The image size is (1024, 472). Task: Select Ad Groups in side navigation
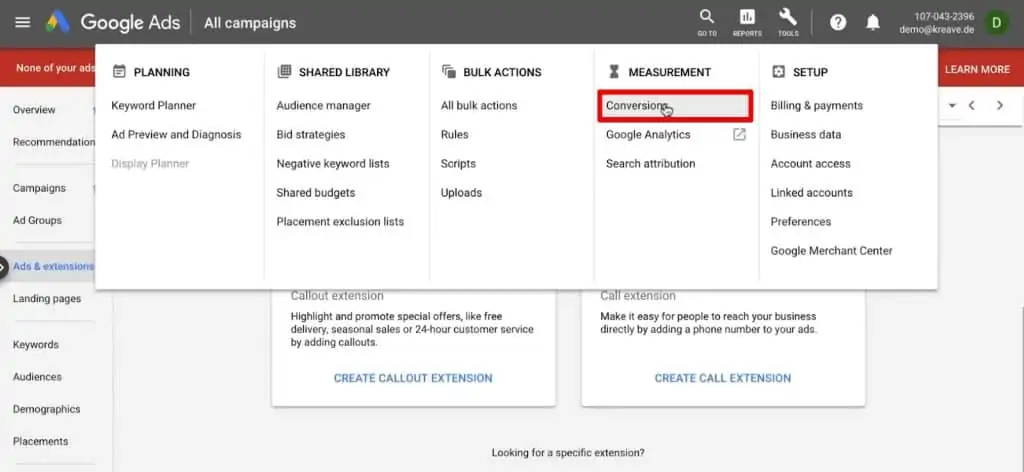pyautogui.click(x=37, y=221)
